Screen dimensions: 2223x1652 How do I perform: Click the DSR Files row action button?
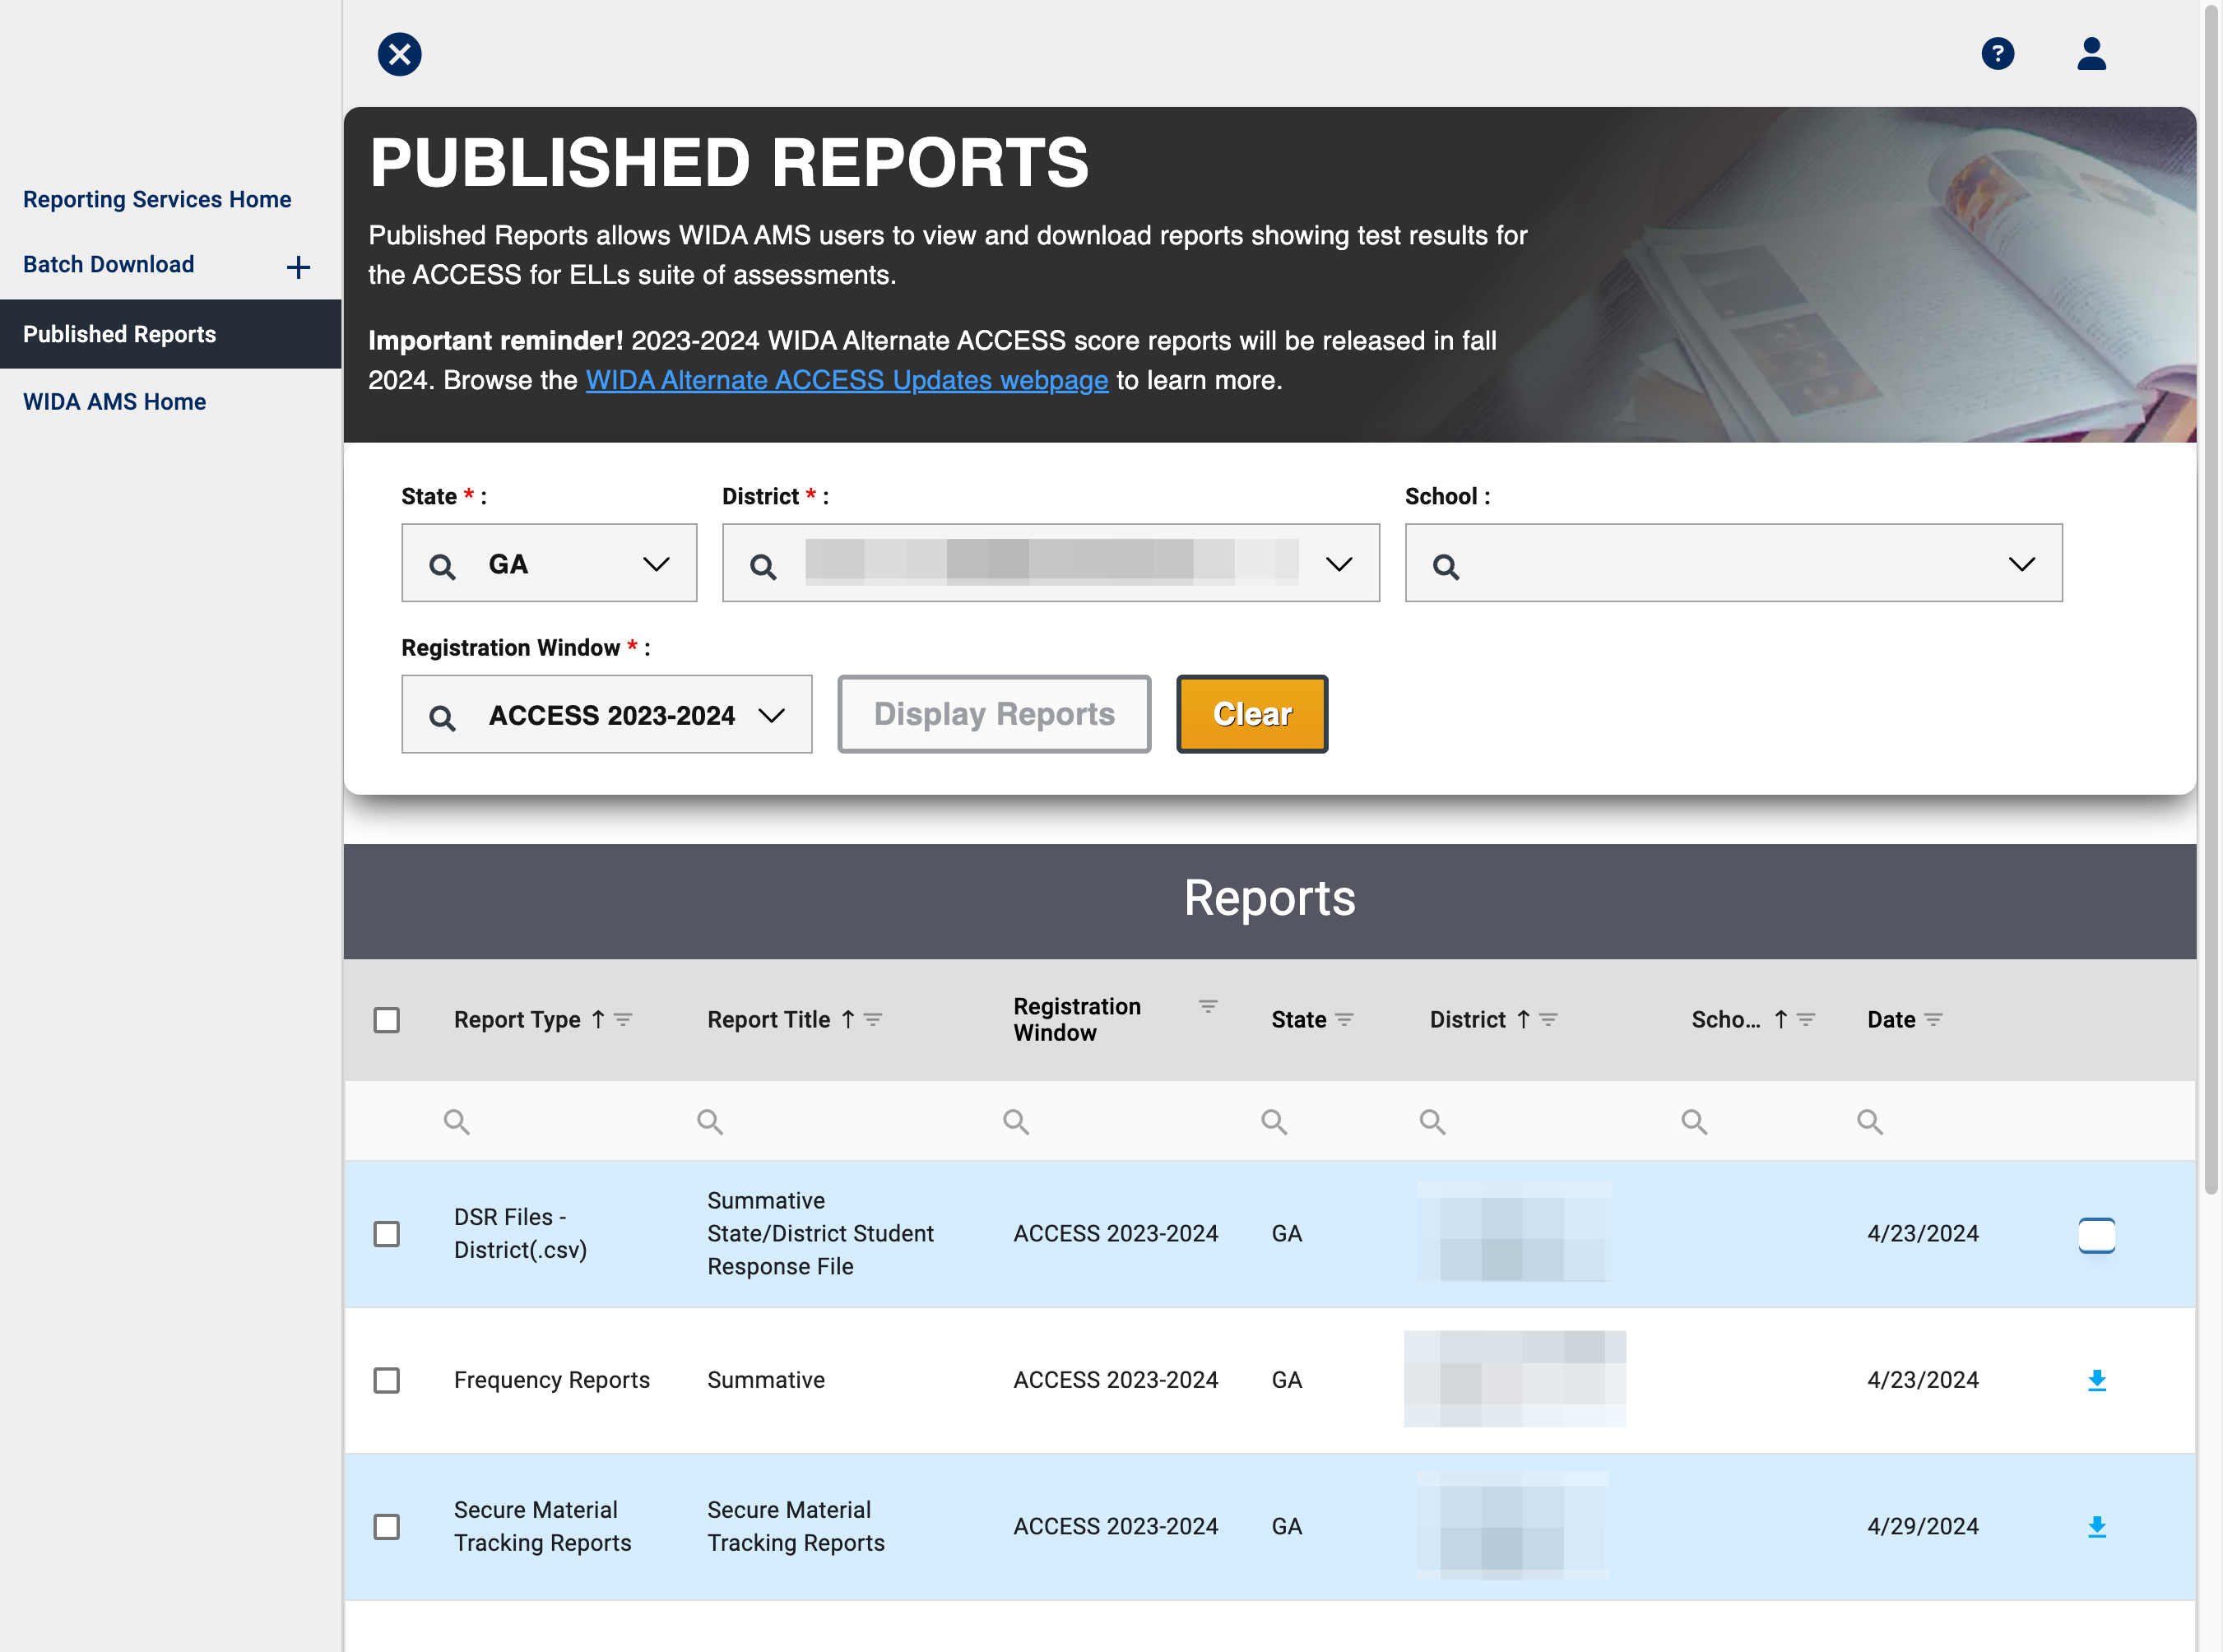click(2097, 1235)
